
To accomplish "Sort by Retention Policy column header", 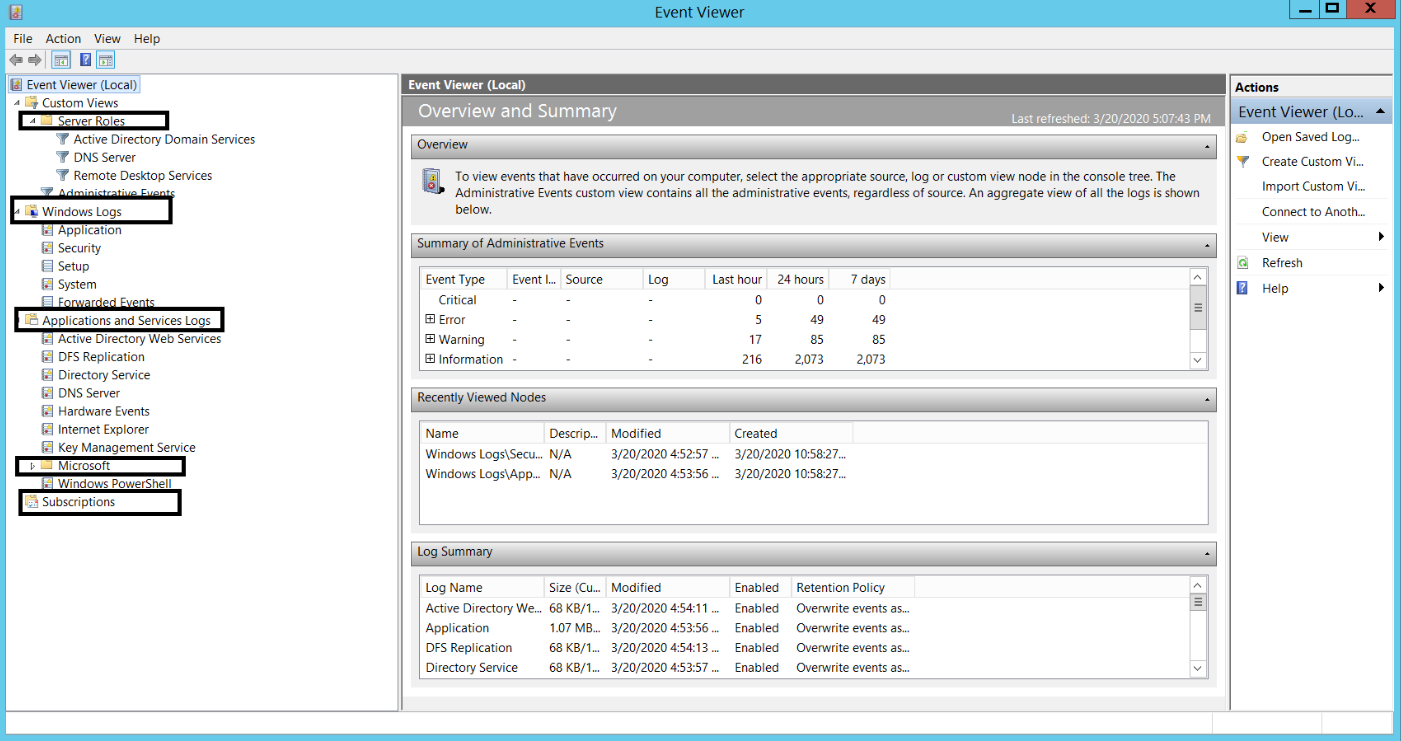I will point(853,587).
